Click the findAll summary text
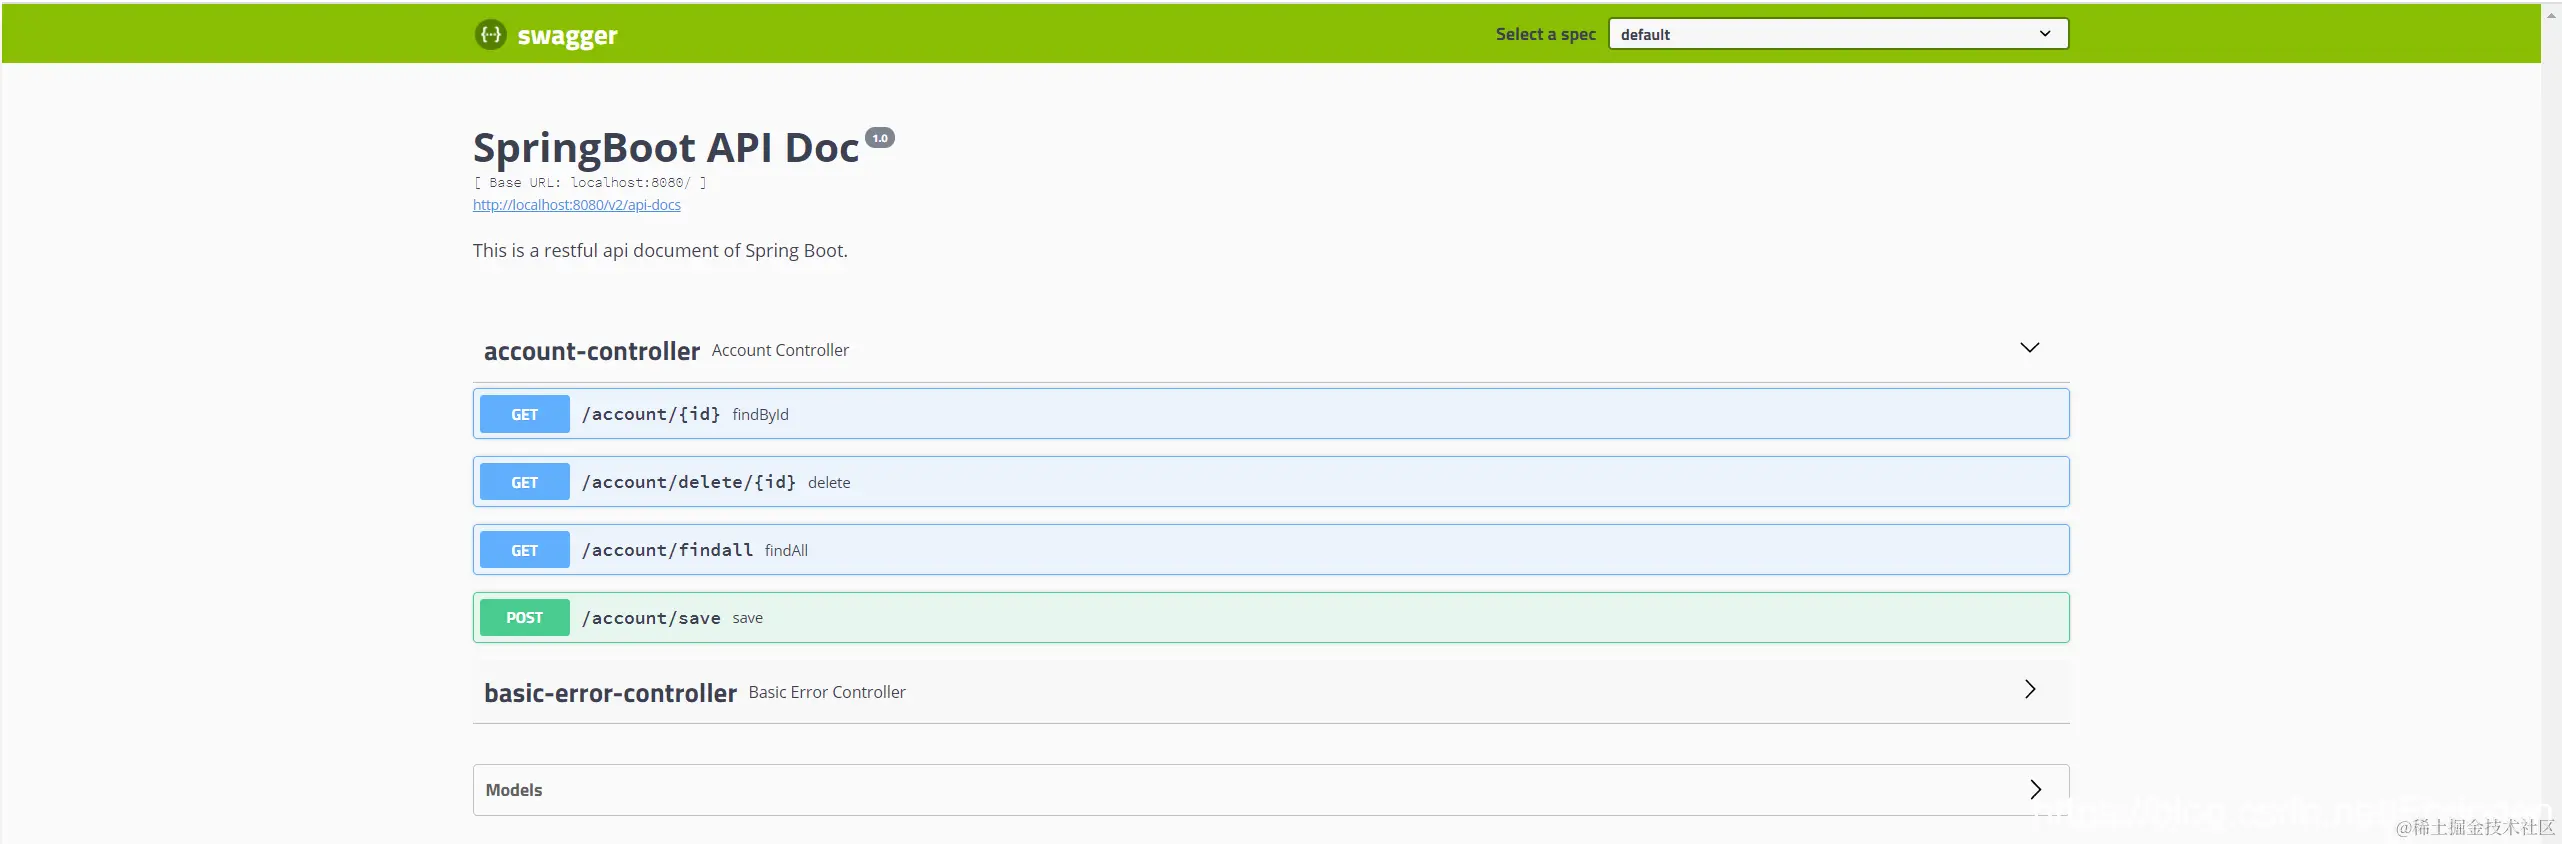Image resolution: width=2562 pixels, height=844 pixels. click(x=786, y=550)
